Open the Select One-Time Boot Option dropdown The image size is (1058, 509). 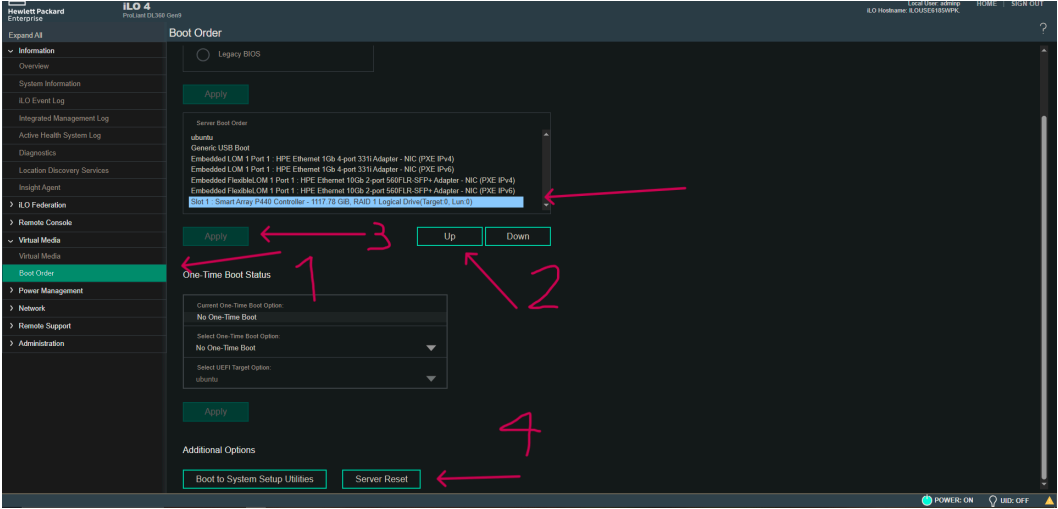point(315,348)
